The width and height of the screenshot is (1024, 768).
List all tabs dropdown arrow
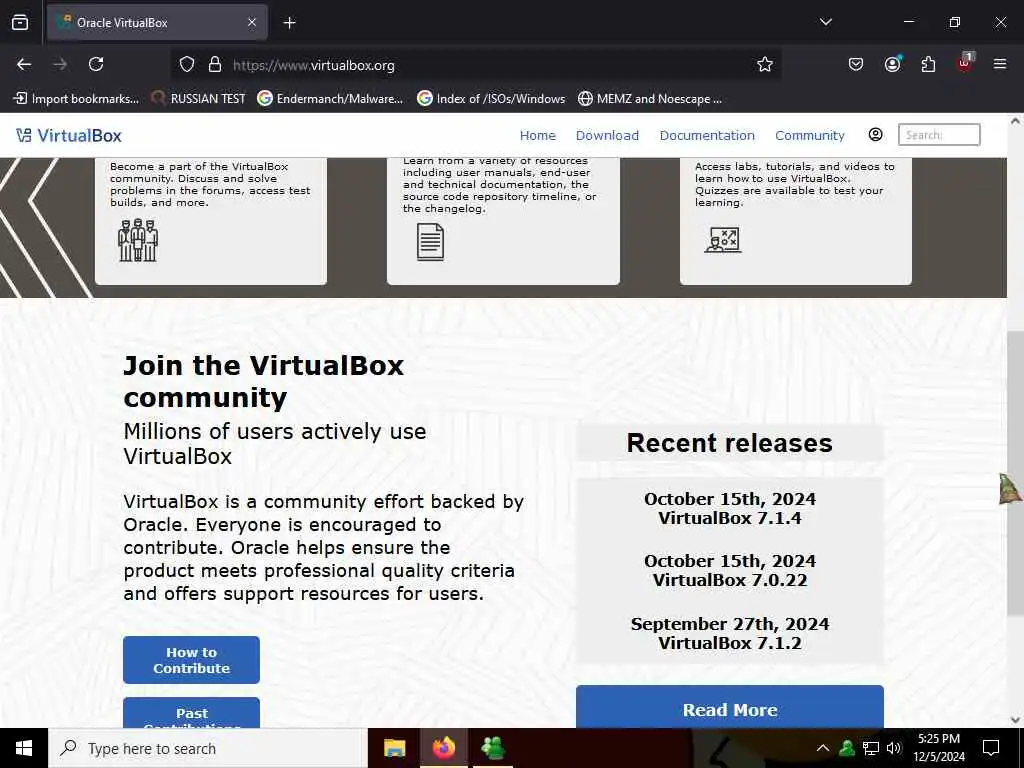pos(825,22)
